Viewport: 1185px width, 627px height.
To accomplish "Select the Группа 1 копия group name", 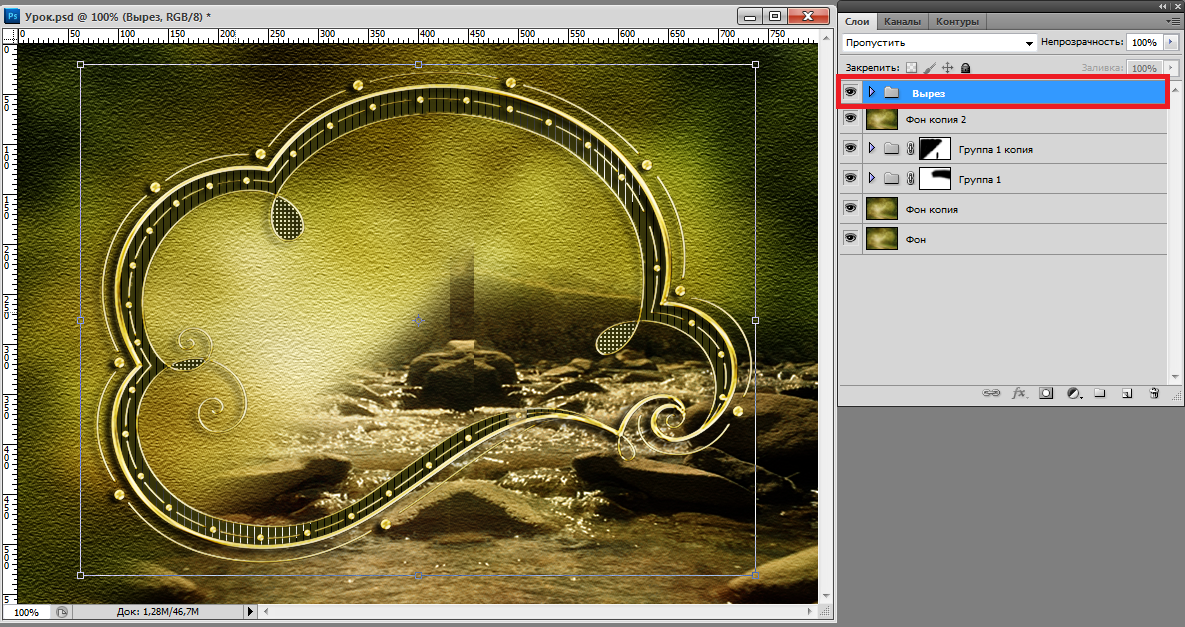I will 995,150.
